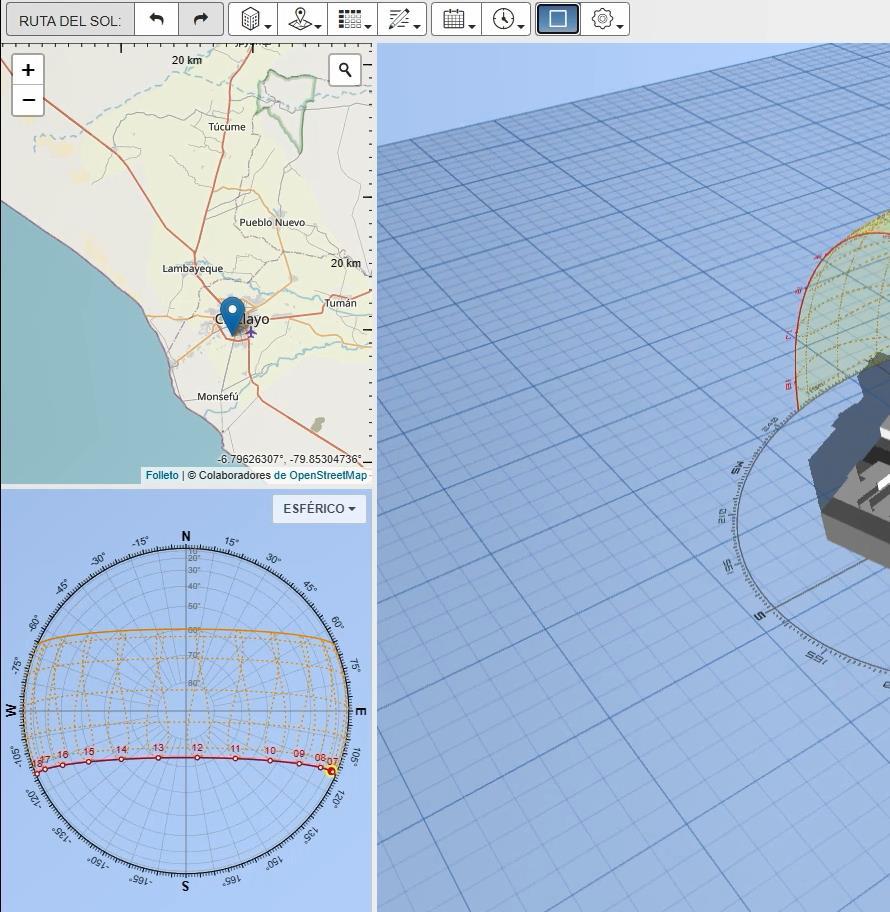Click the redo arrow button
This screenshot has height=912, width=890.
200,20
